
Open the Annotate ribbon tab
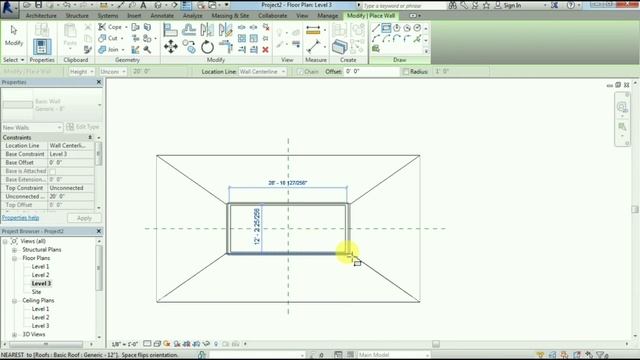[x=162, y=16]
